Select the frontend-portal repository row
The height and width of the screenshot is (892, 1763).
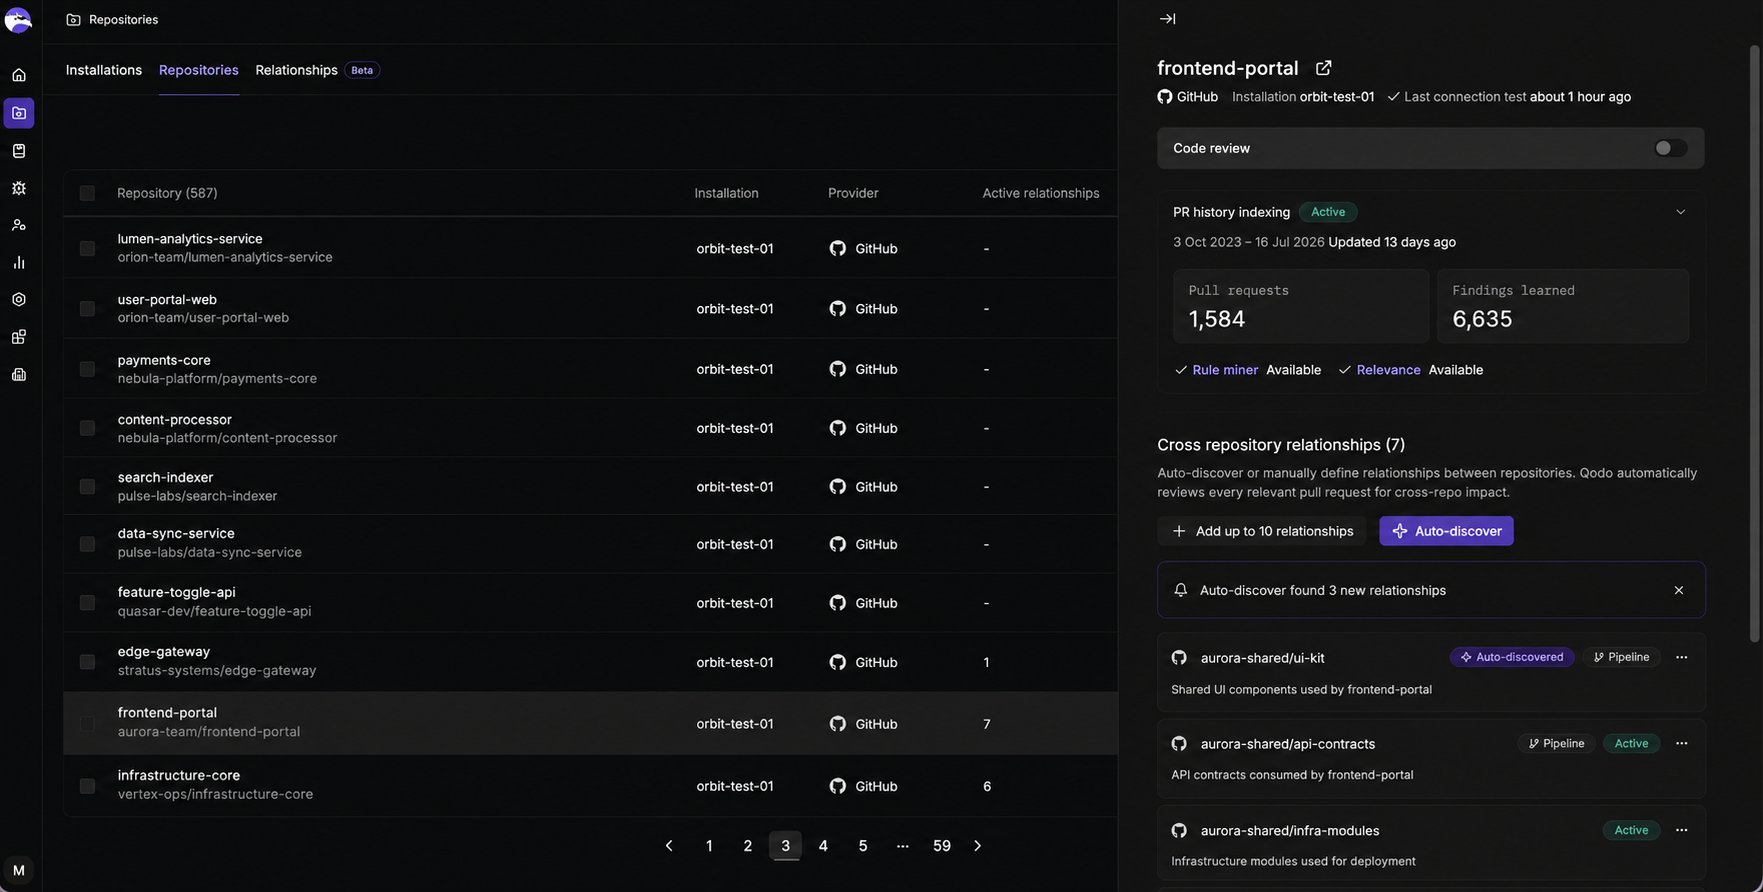pyautogui.click(x=590, y=723)
